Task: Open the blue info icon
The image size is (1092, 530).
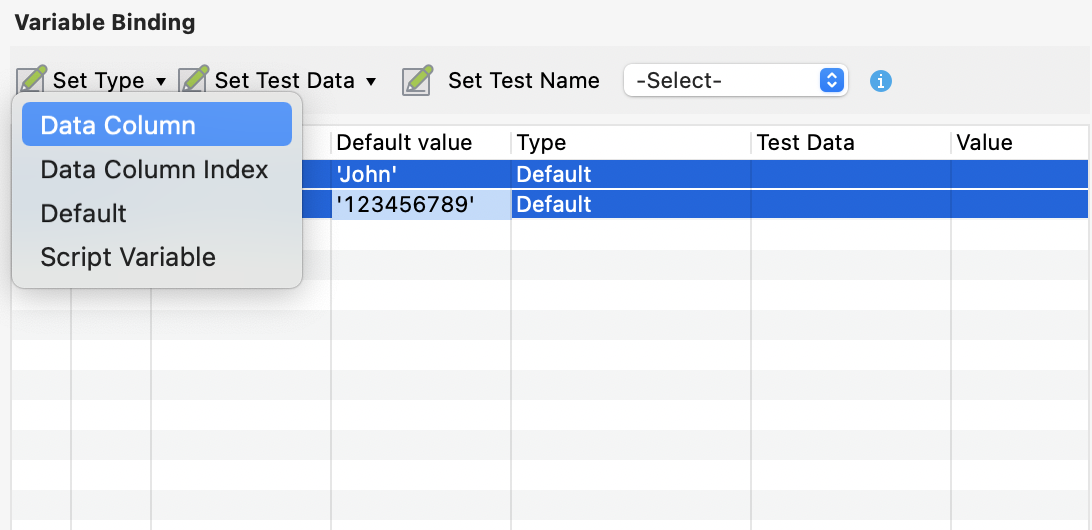Action: click(x=880, y=81)
